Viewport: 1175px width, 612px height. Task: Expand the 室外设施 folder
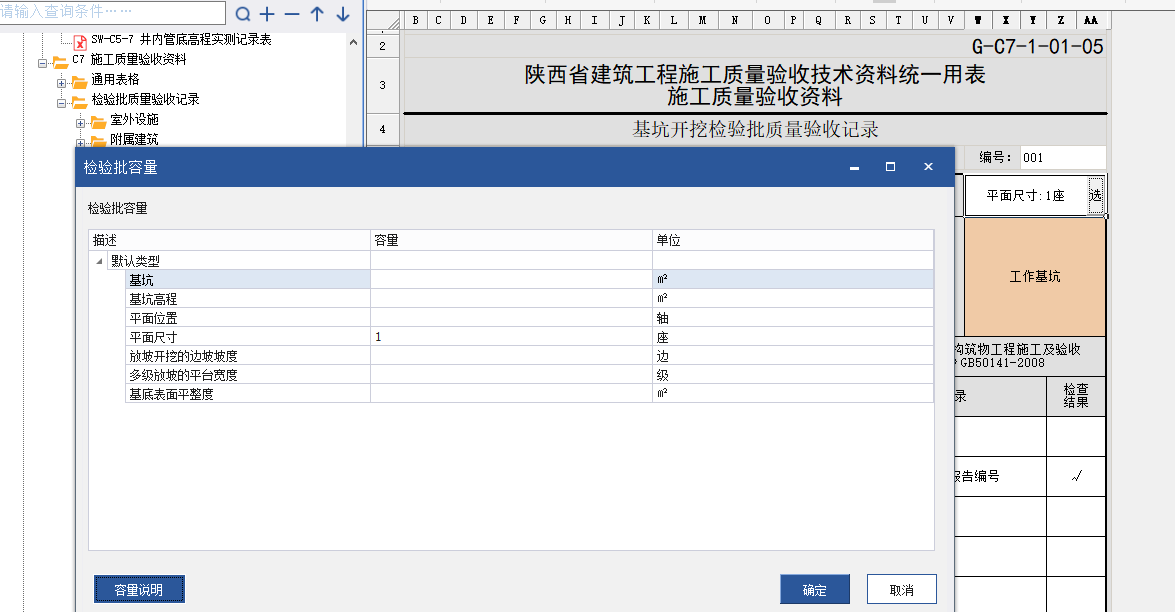pos(80,124)
